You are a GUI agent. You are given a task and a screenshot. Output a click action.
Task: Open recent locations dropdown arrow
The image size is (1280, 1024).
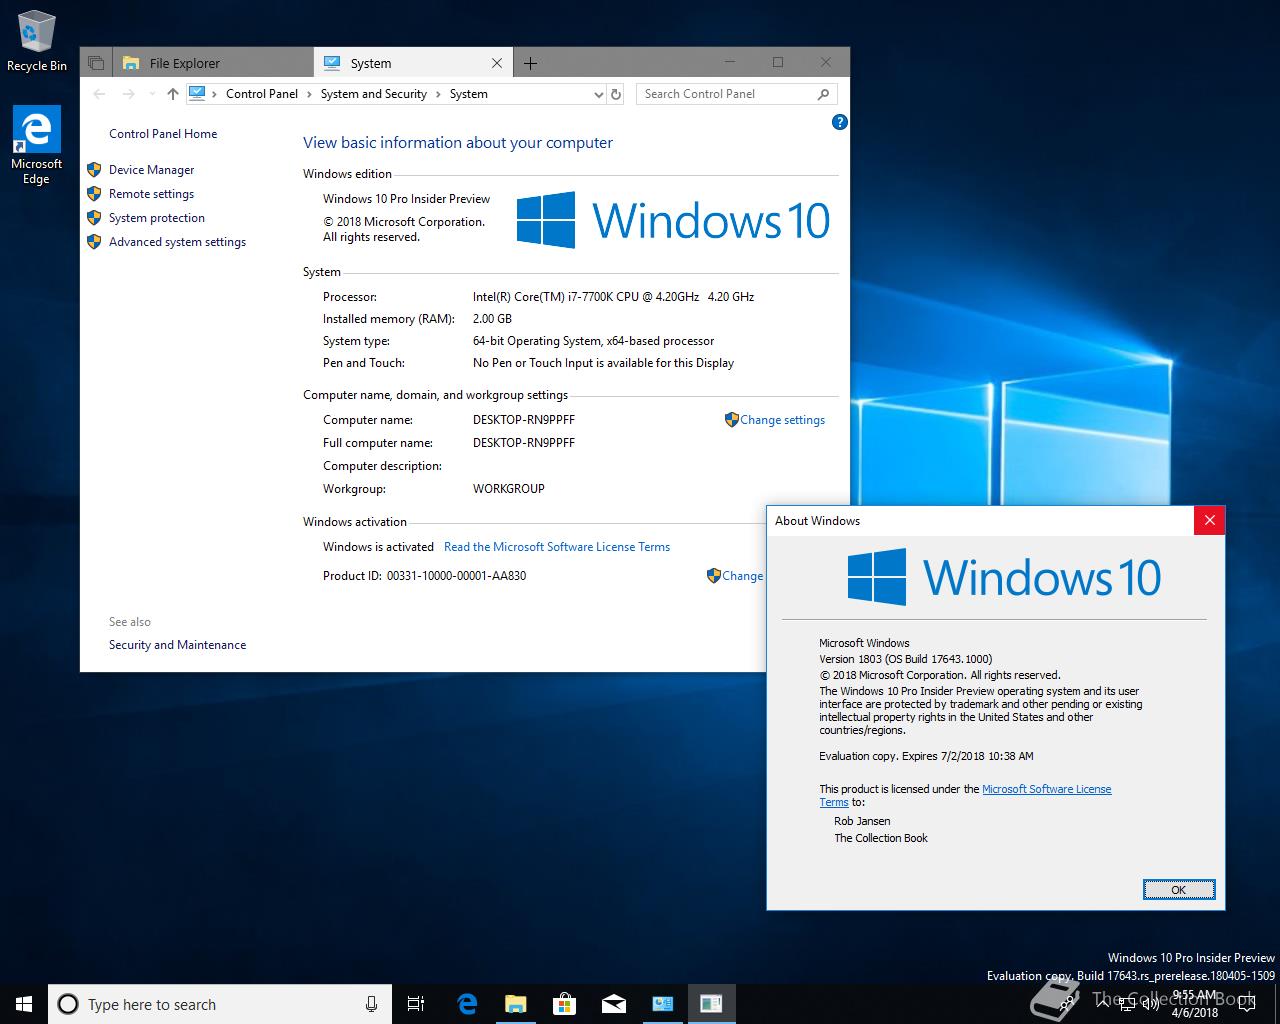[x=151, y=94]
